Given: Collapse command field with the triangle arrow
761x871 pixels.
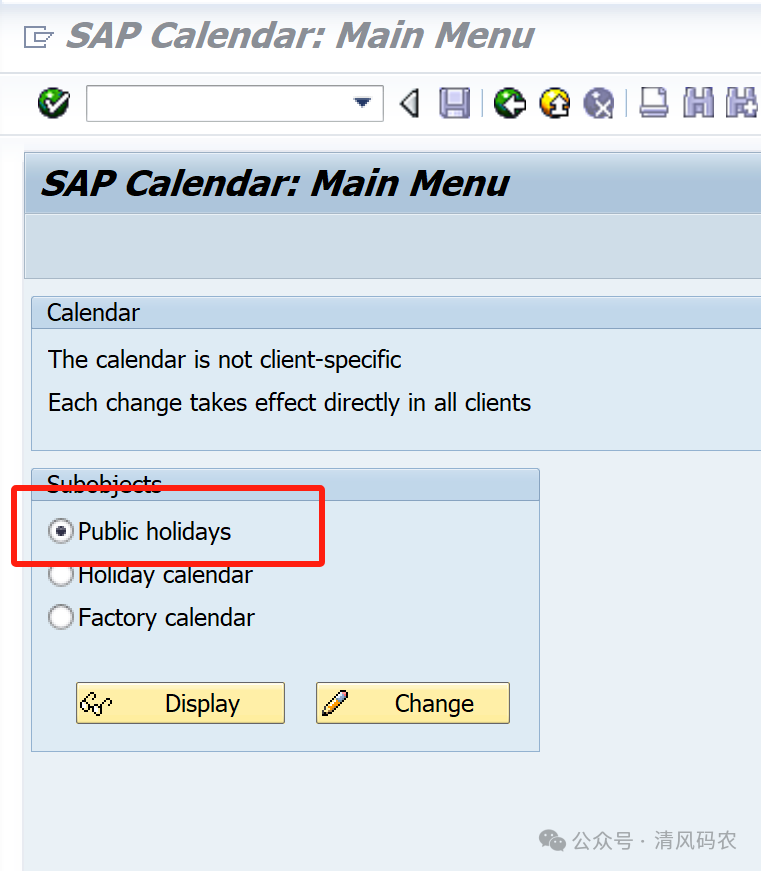Looking at the screenshot, I should [409, 103].
